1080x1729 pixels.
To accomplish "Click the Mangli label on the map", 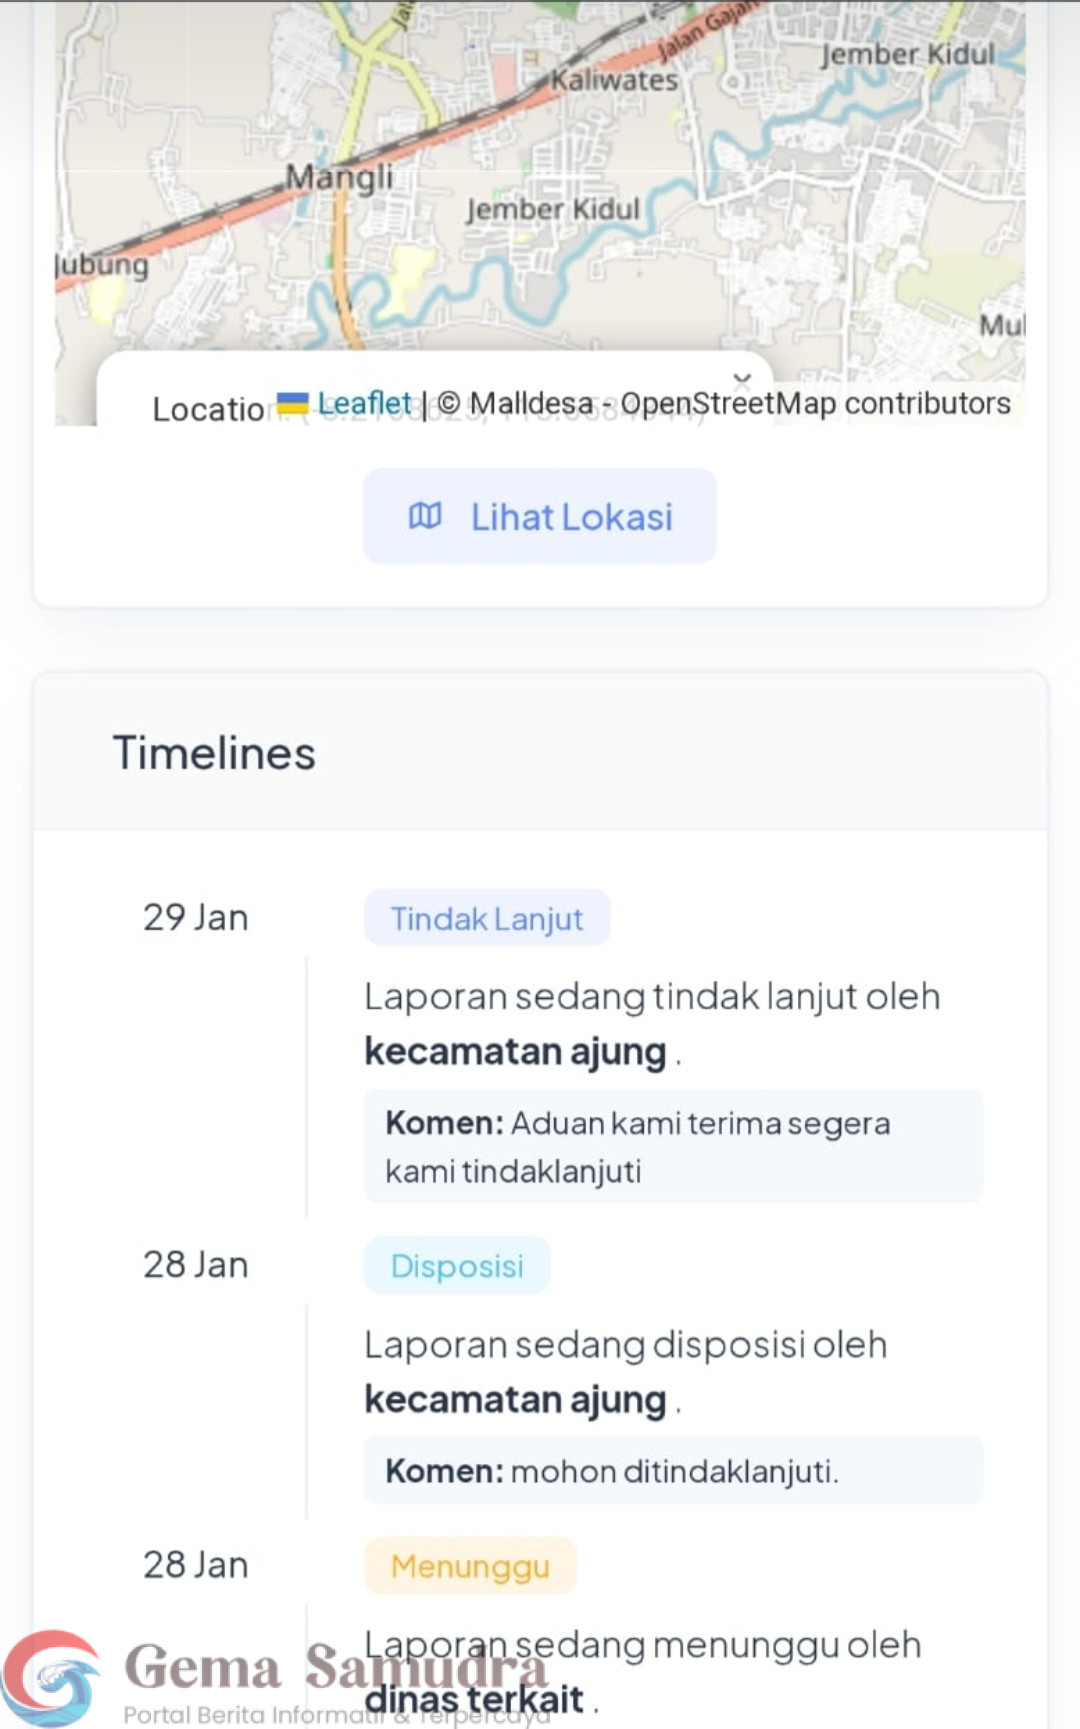I will click(x=339, y=178).
